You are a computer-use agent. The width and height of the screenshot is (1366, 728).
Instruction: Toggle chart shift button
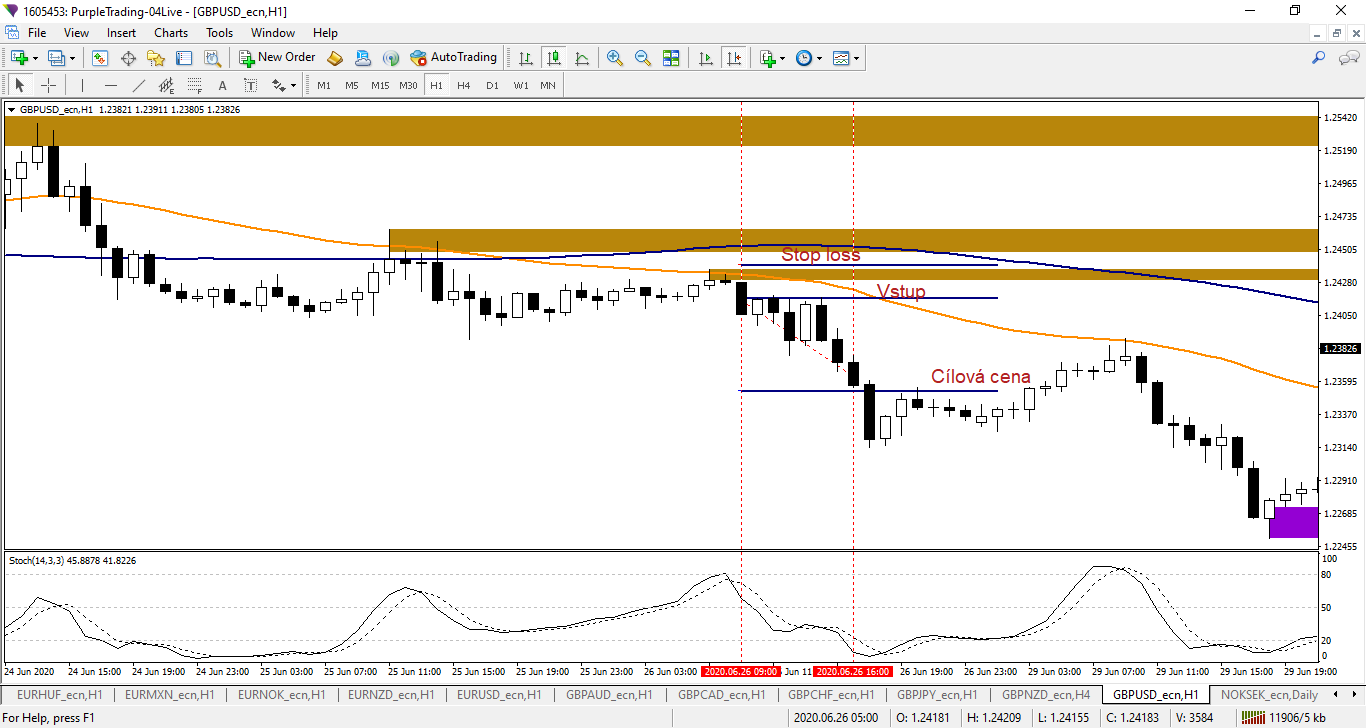pyautogui.click(x=735, y=58)
